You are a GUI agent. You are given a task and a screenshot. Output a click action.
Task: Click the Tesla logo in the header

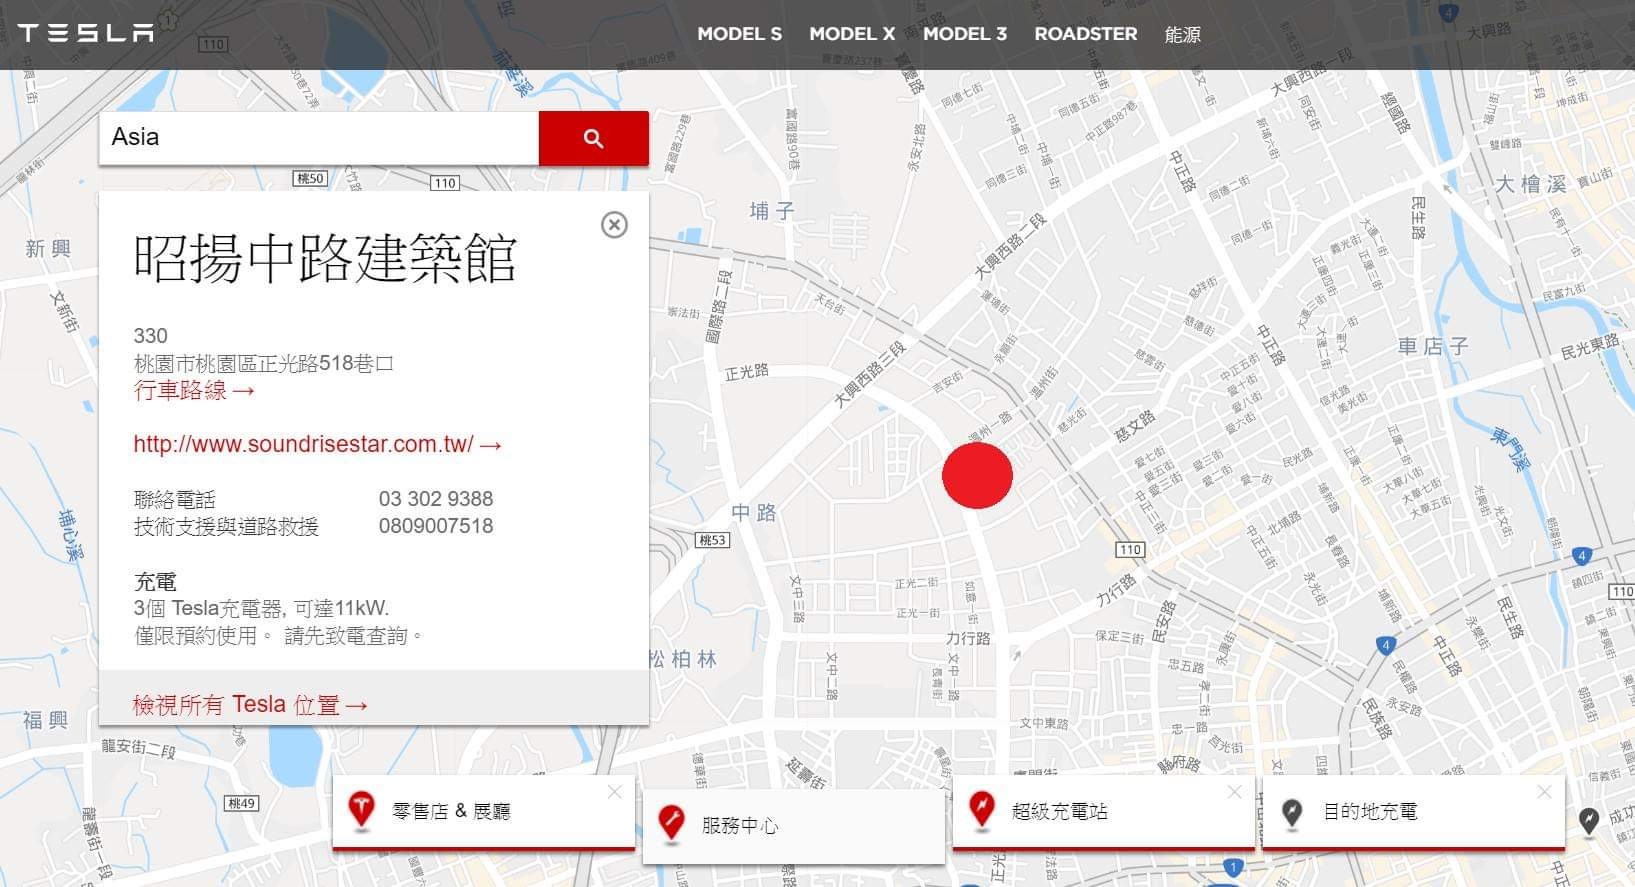[x=86, y=33]
